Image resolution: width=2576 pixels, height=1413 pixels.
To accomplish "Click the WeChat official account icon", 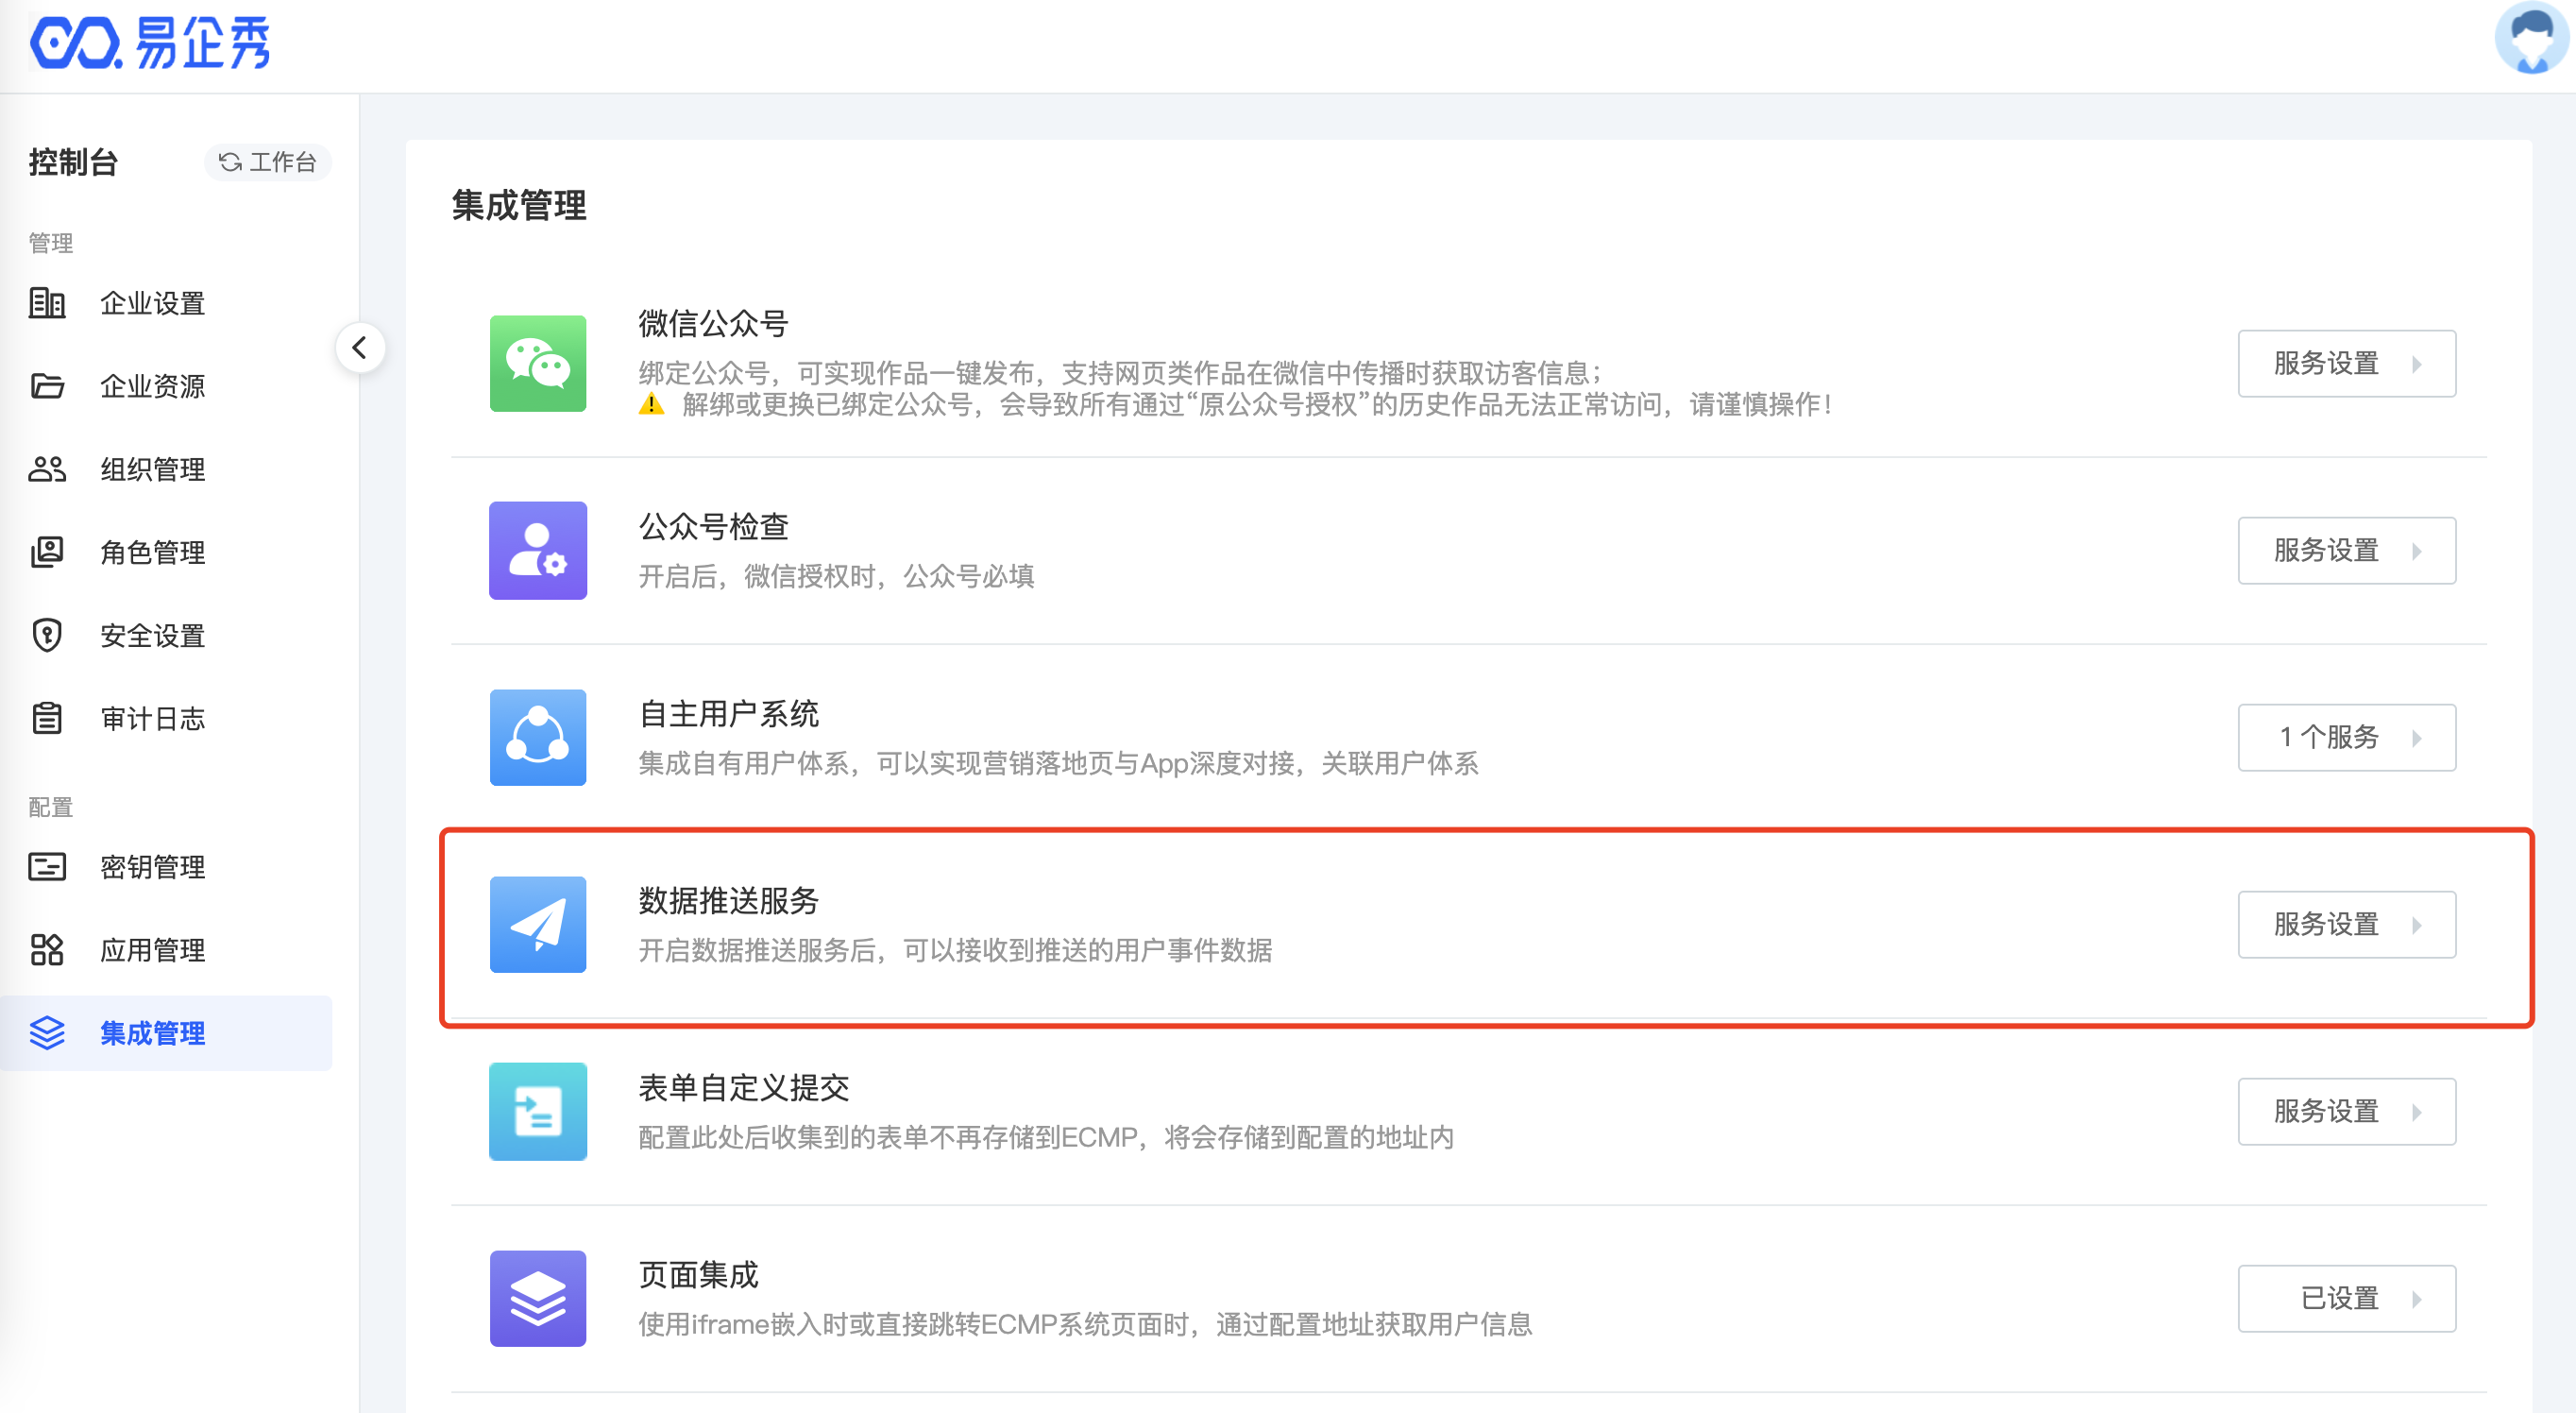I will point(538,363).
